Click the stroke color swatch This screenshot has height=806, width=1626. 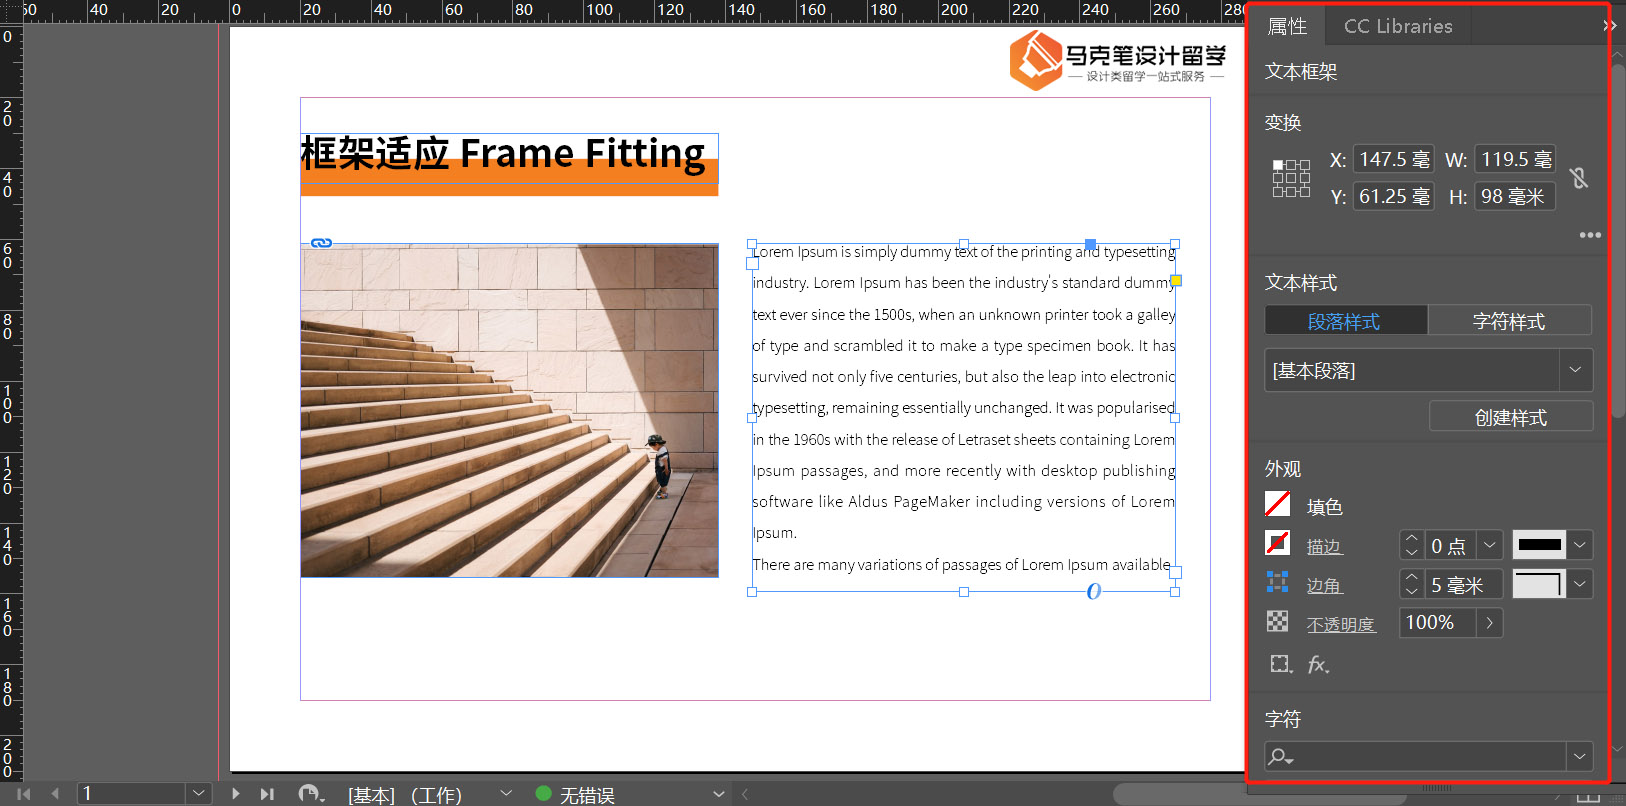point(1277,543)
